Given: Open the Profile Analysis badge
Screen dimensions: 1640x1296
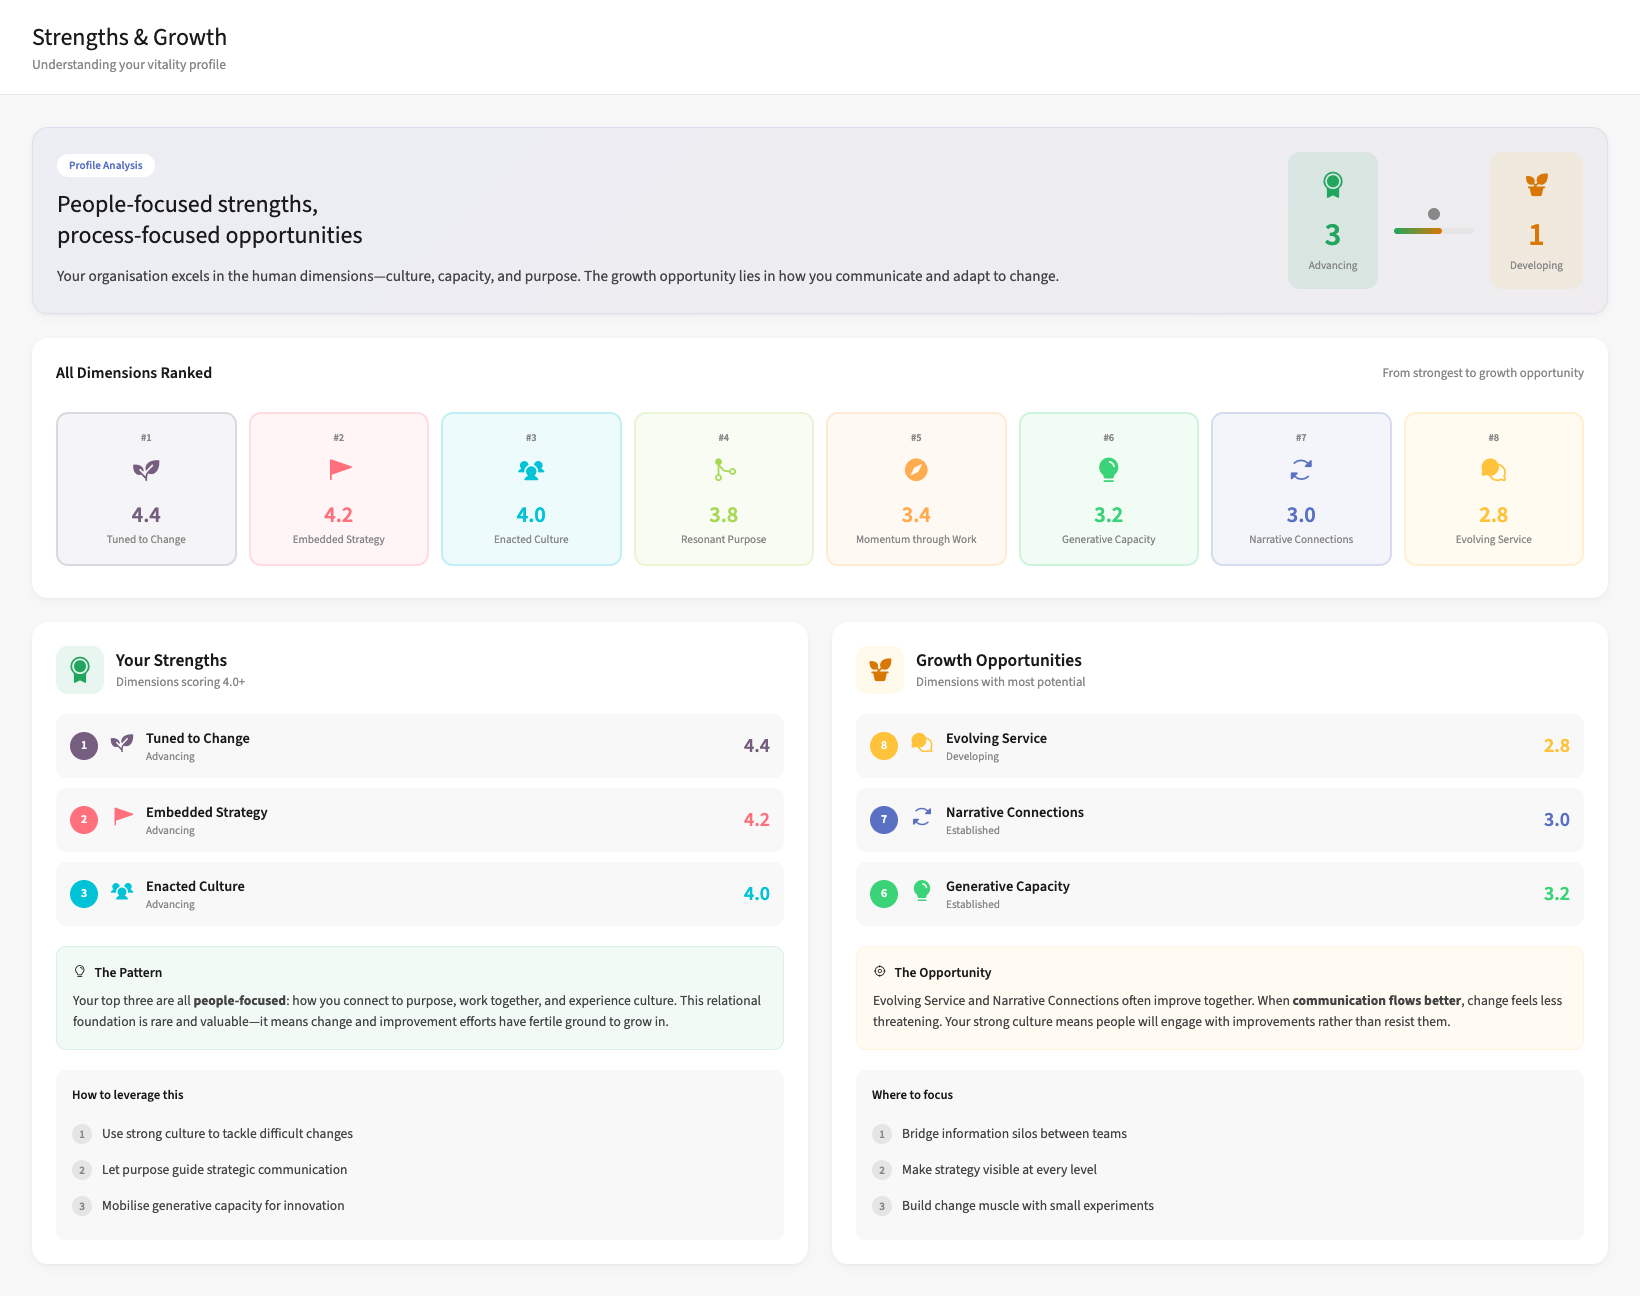Looking at the screenshot, I should (x=105, y=165).
